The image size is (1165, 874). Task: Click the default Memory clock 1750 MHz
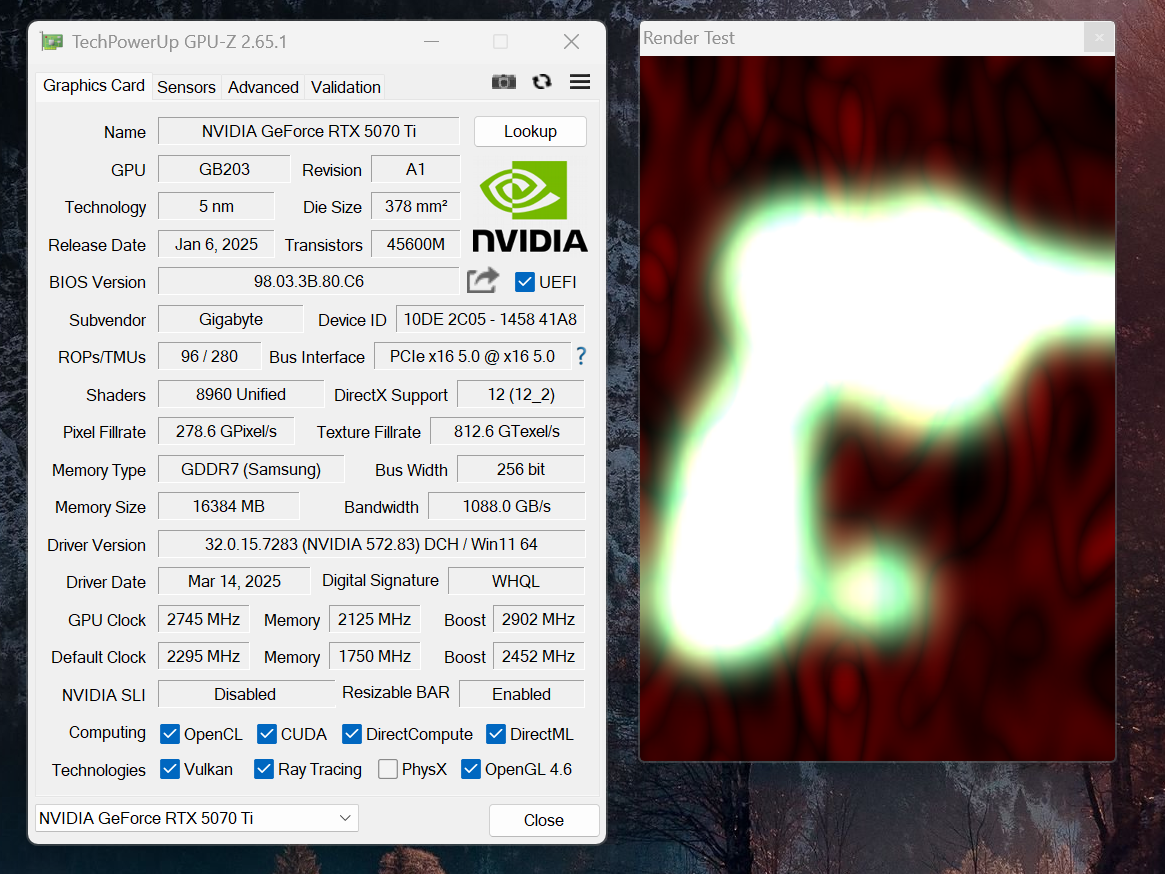[x=374, y=656]
